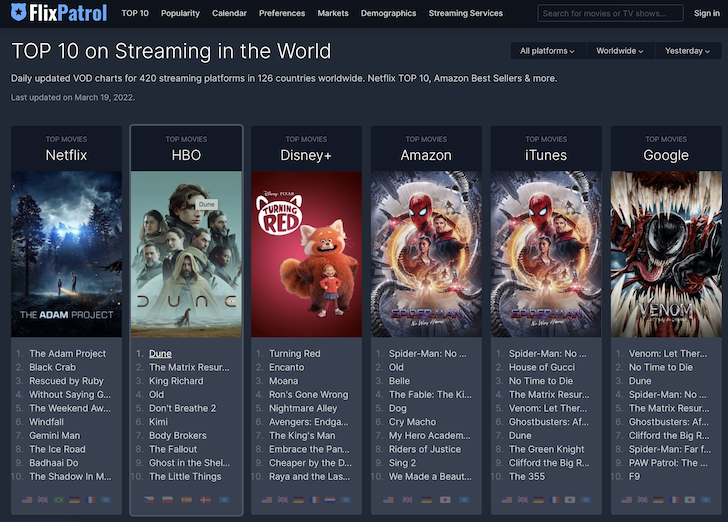Select the world flag under HBO list
This screenshot has height=522, width=728.
coord(224,500)
